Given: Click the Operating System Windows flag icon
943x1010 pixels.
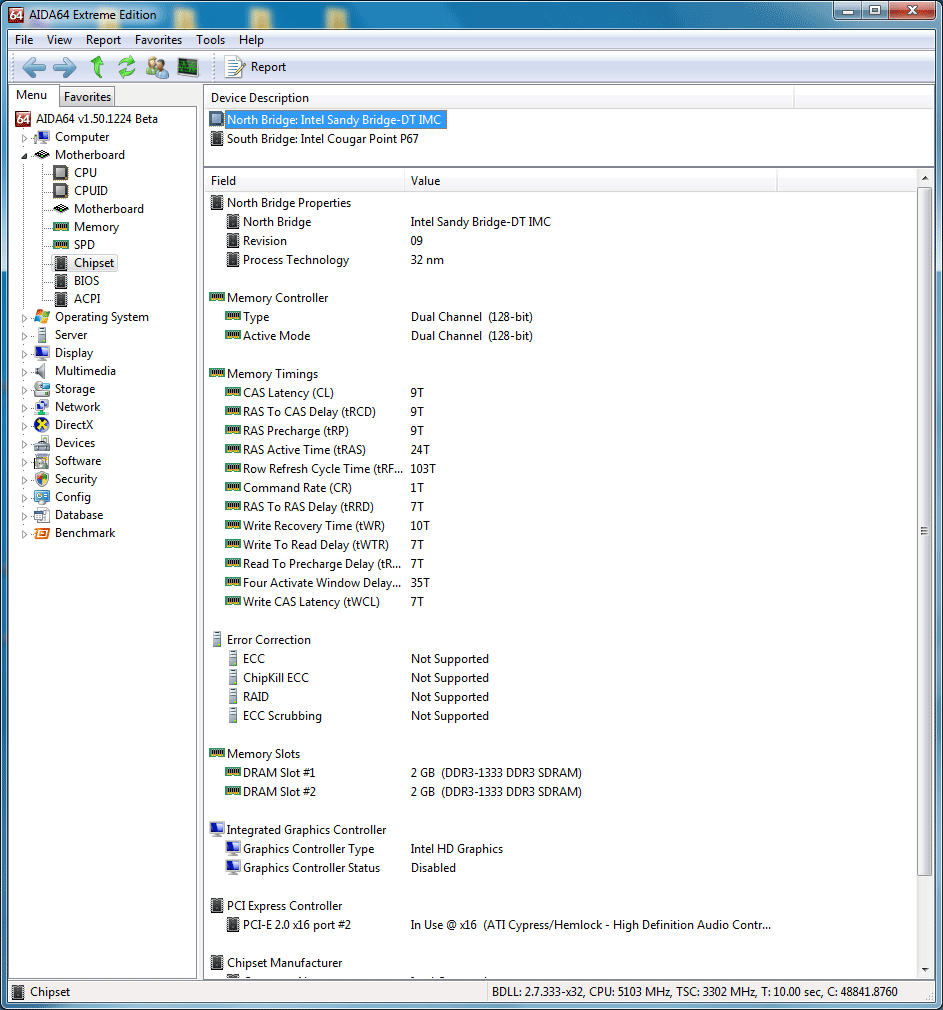Looking at the screenshot, I should [42, 317].
